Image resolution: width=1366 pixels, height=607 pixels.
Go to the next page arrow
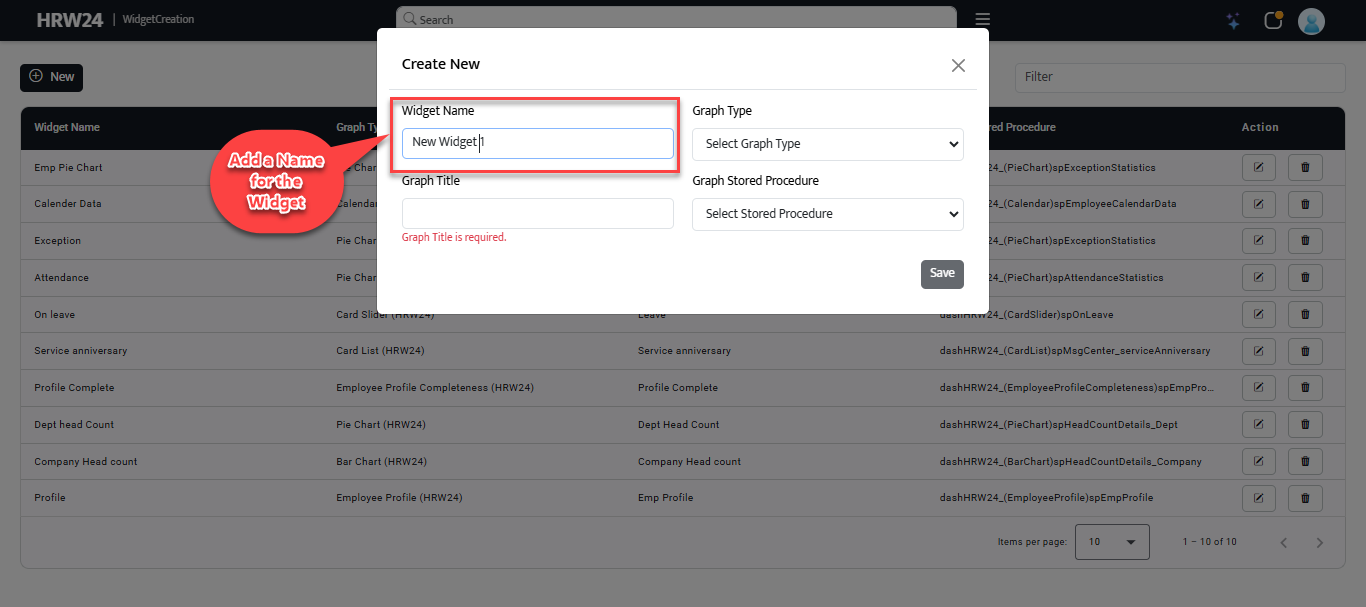[x=1319, y=543]
